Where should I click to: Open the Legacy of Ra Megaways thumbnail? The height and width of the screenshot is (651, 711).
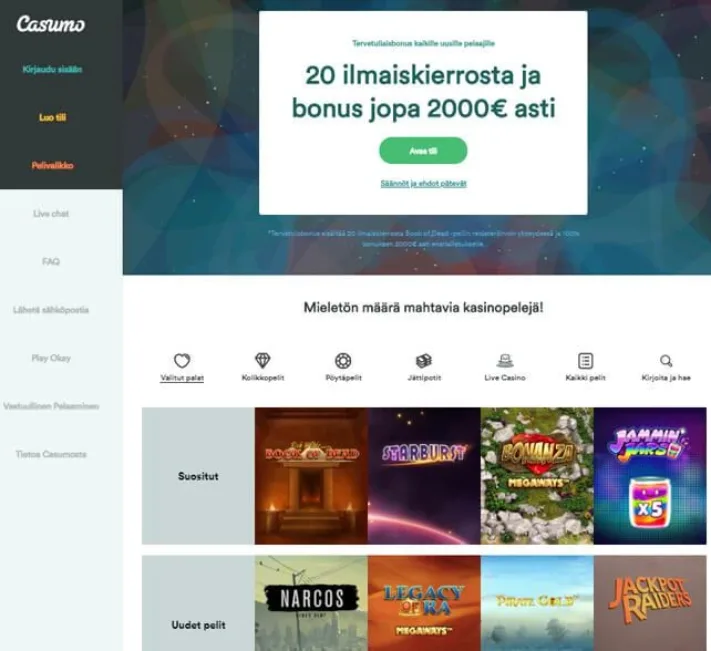pos(424,603)
